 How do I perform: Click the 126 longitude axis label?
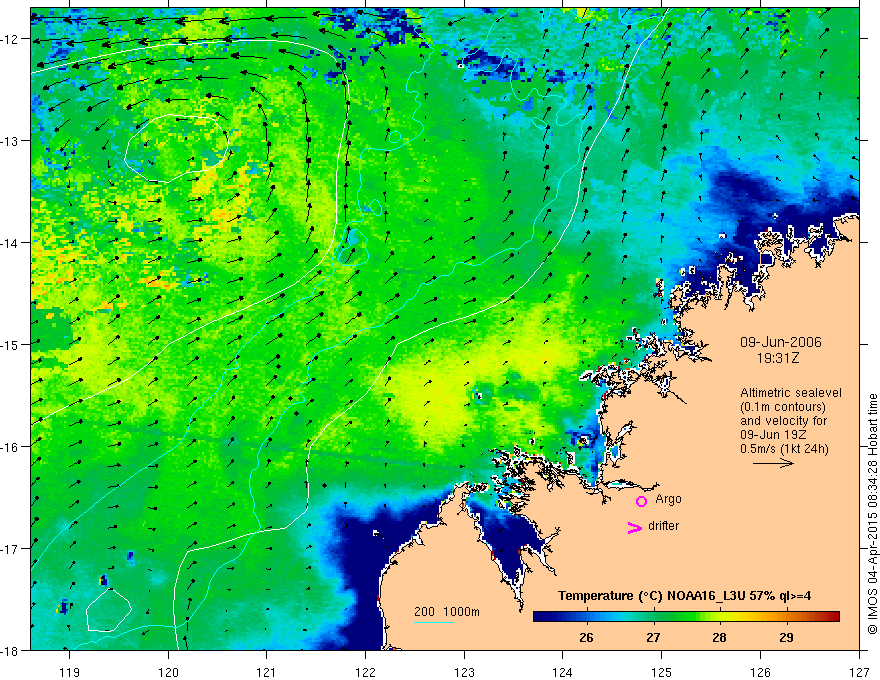760,673
